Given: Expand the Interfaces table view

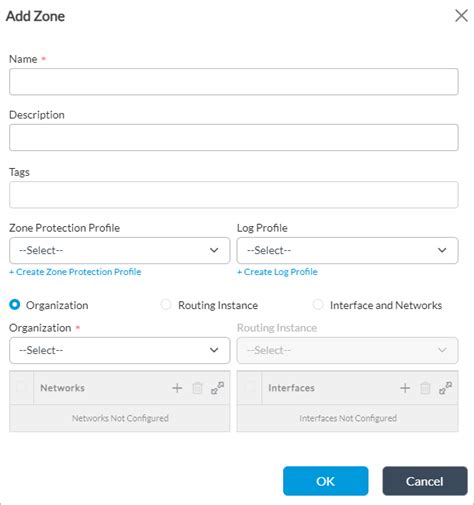Looking at the screenshot, I should (445, 388).
